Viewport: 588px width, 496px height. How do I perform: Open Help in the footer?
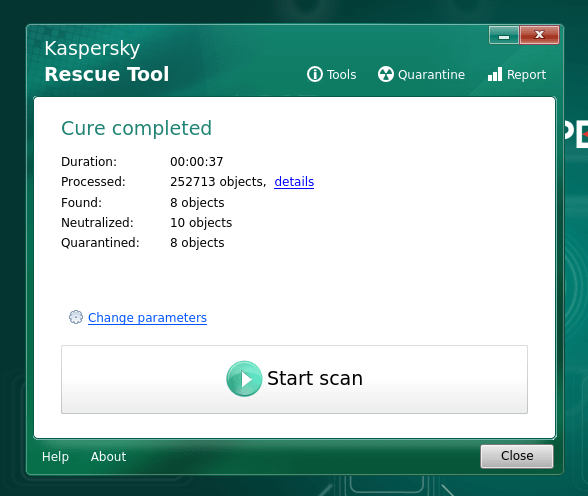[x=56, y=457]
